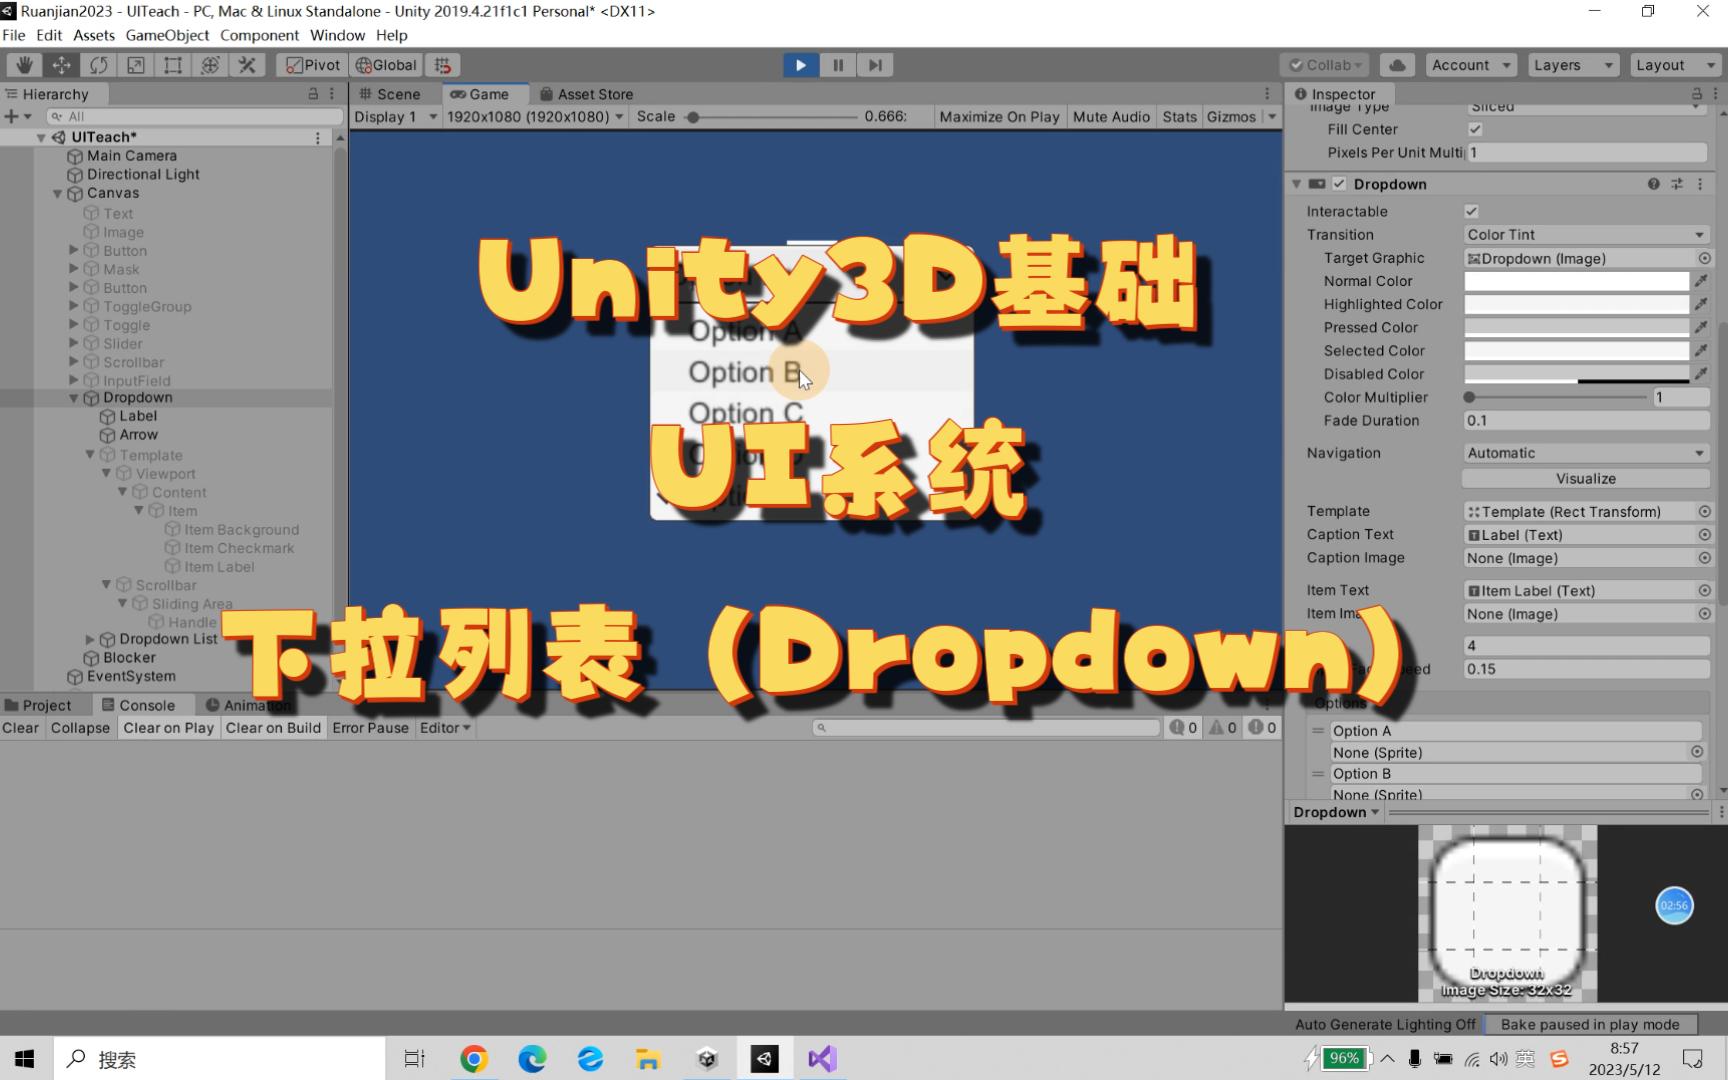Open resolution 1920x1080 dropdown
This screenshot has width=1728, height=1080.
535,117
